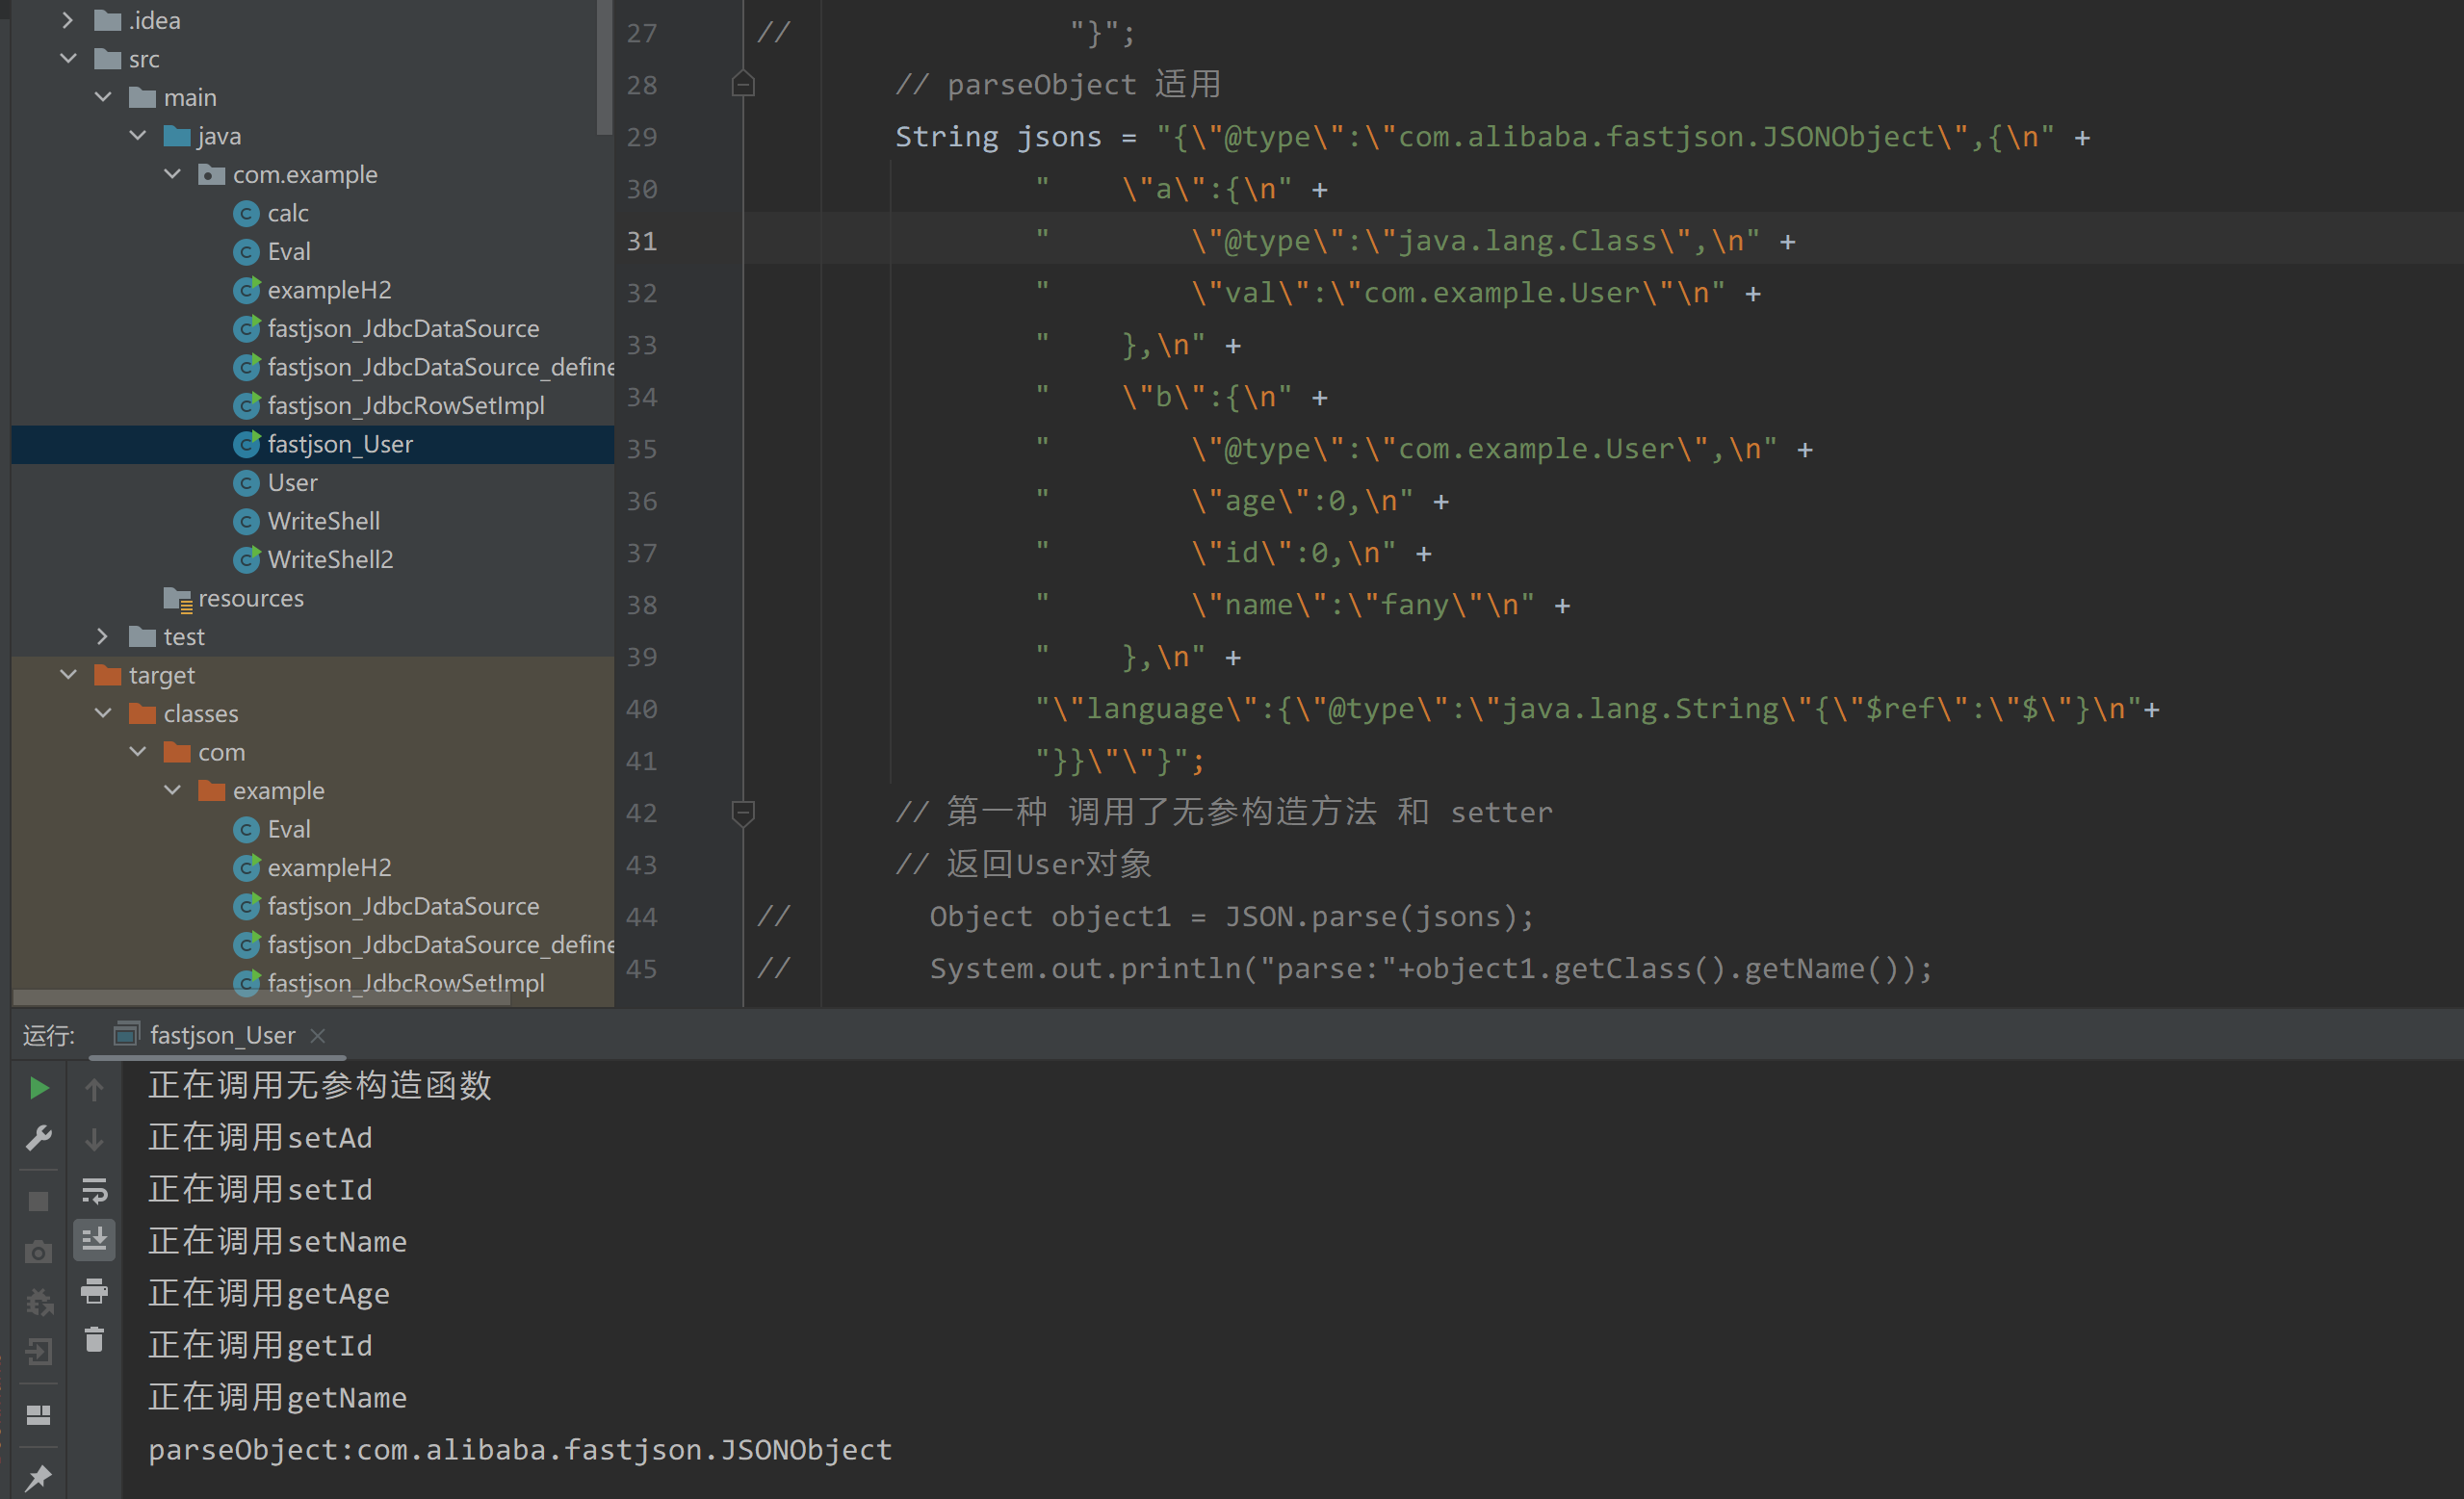
Task: Expand the test folder
Action: 103,636
